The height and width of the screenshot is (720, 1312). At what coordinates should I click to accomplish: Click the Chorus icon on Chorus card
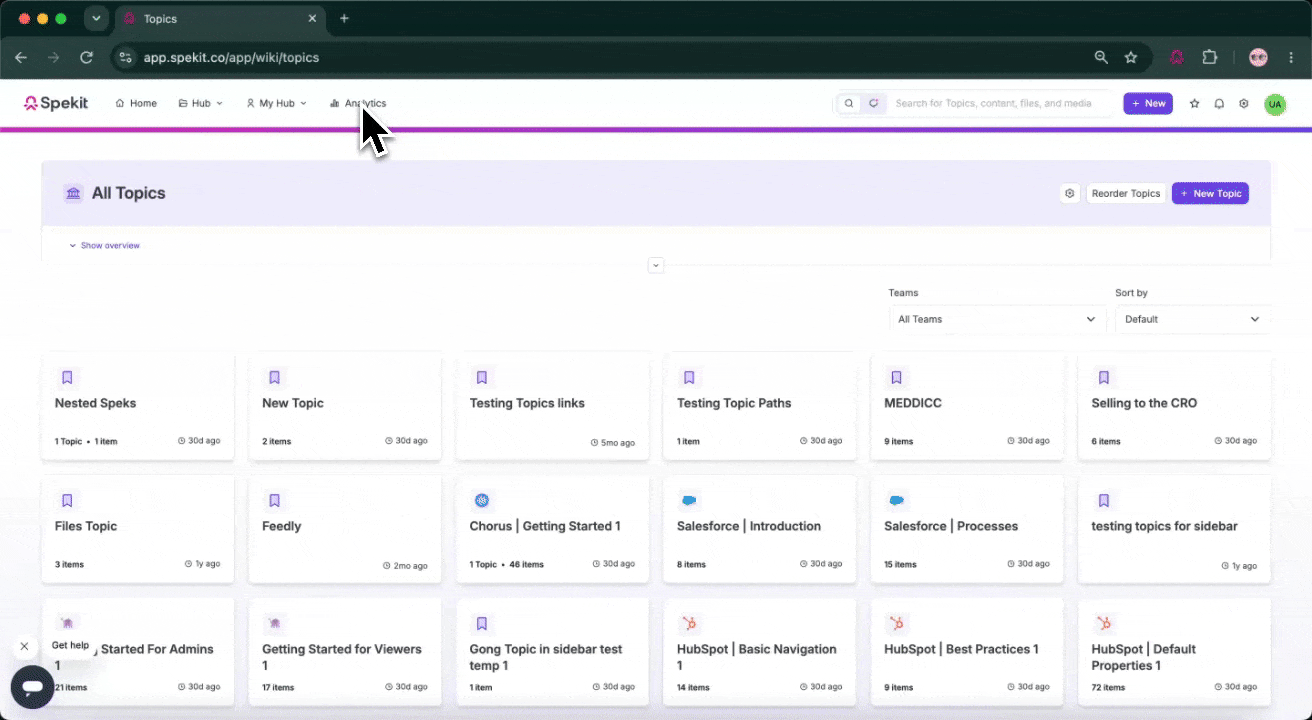[482, 500]
